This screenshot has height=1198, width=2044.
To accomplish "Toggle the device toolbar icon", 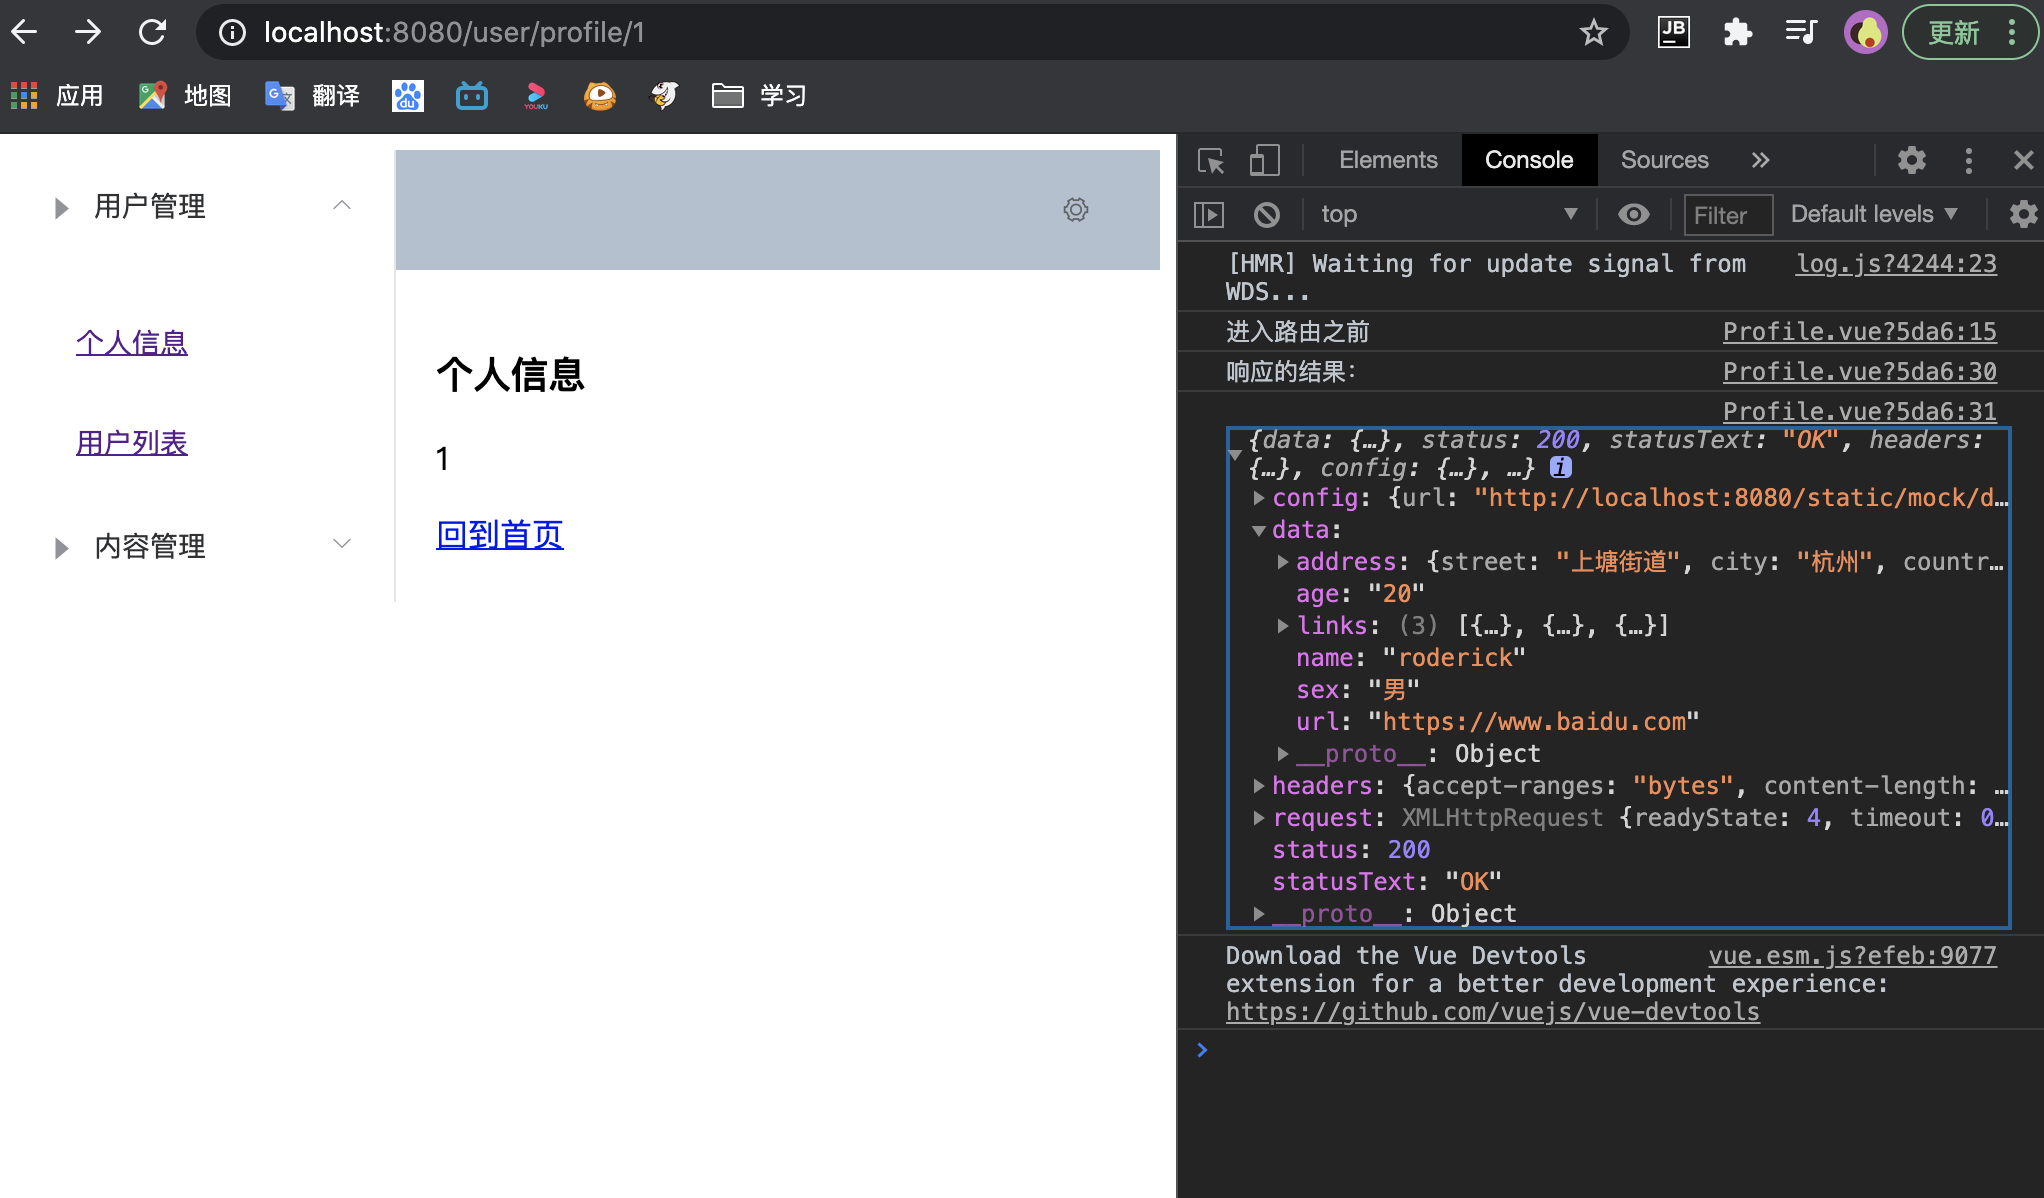I will point(1264,161).
